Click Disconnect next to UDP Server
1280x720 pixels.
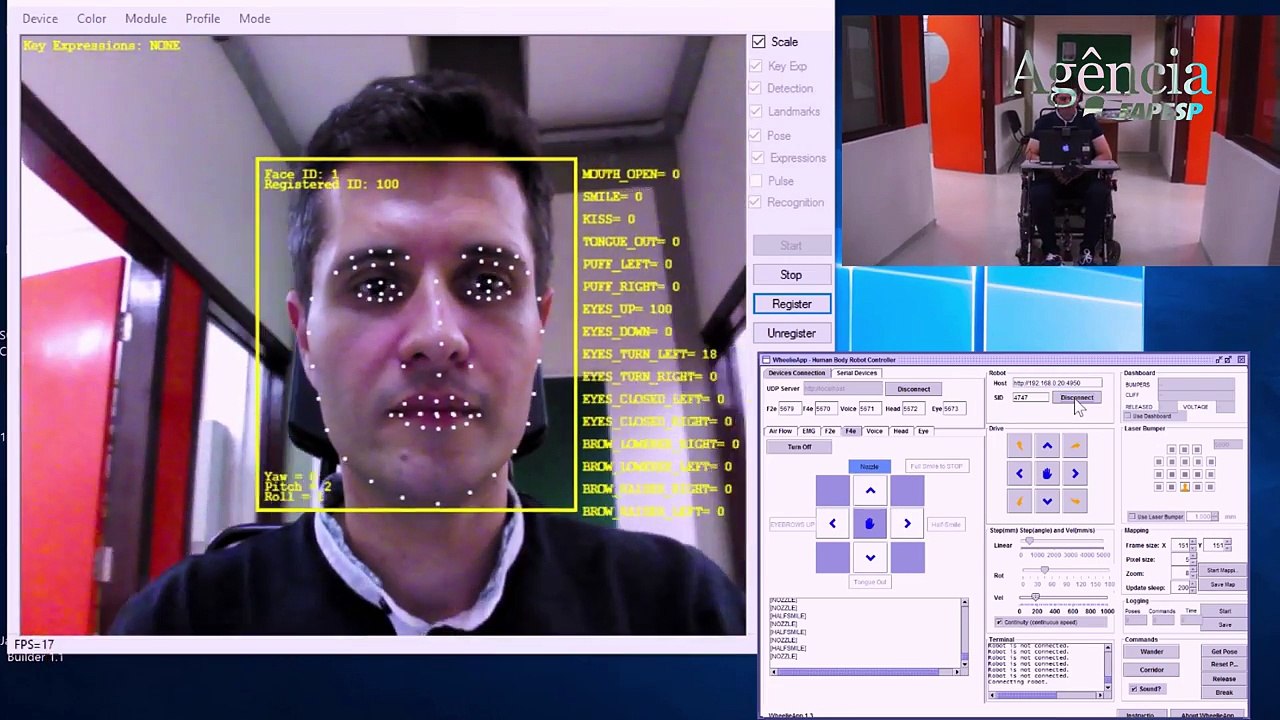(x=913, y=389)
